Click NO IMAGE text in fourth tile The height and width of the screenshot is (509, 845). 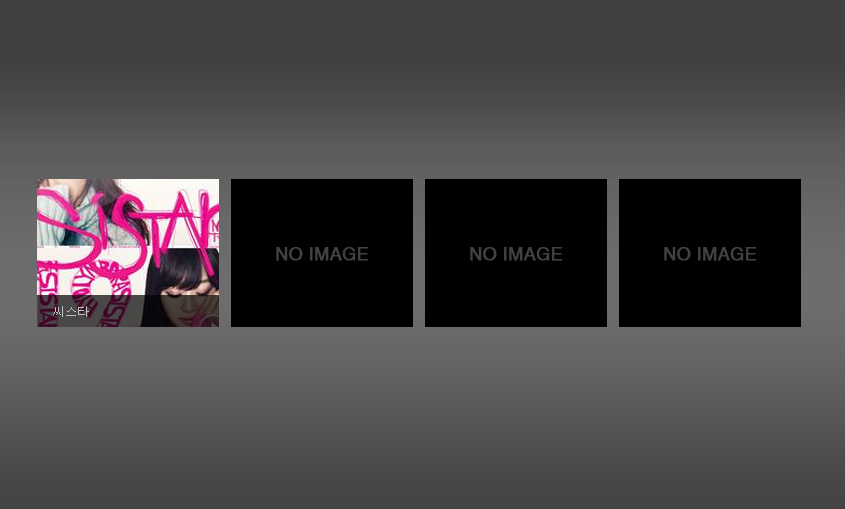710,254
